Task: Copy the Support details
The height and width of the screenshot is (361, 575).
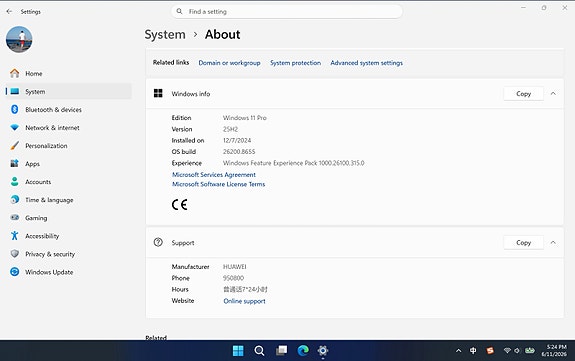Action: point(523,243)
